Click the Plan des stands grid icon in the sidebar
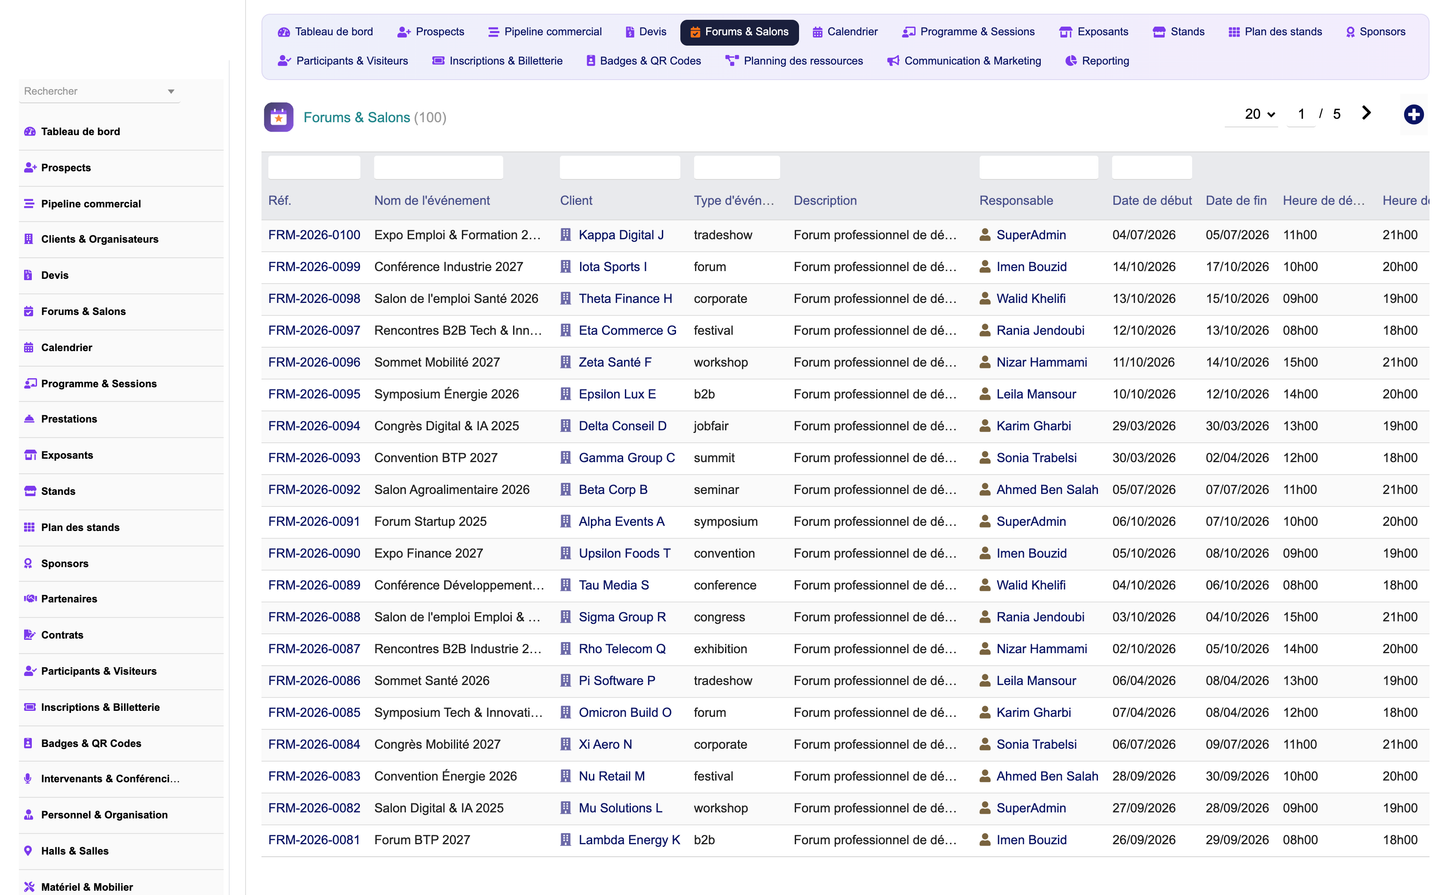 coord(29,527)
